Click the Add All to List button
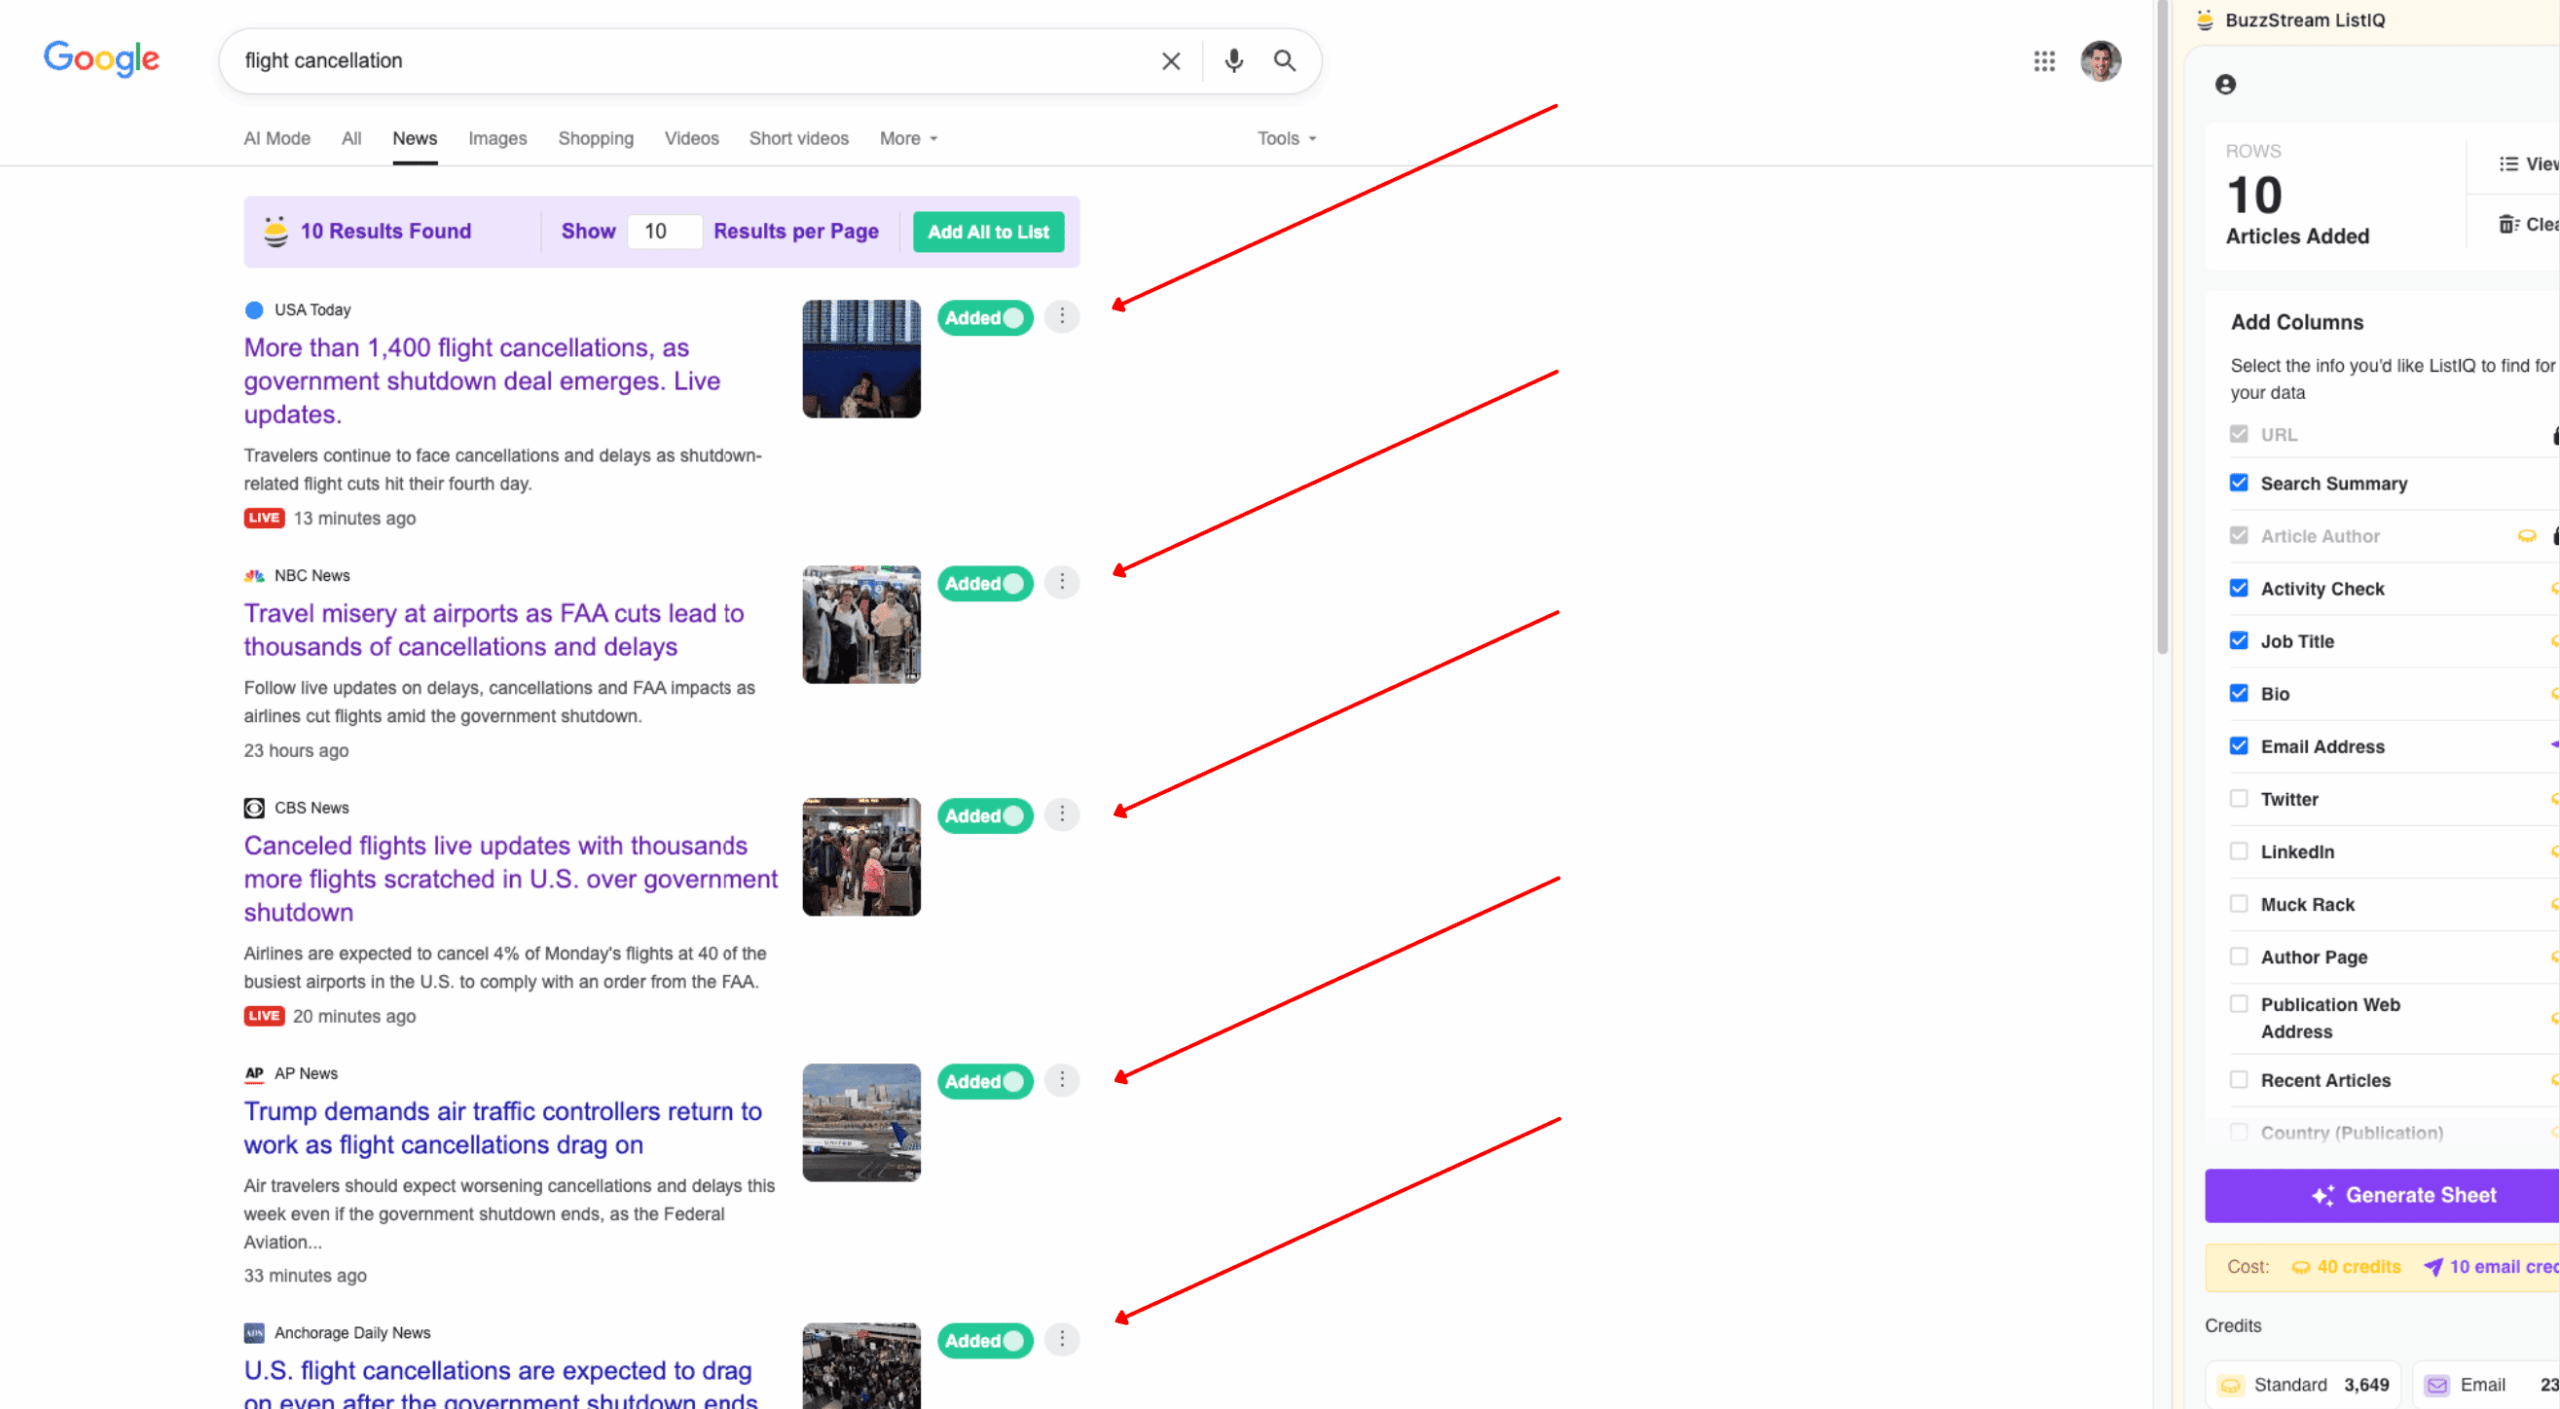This screenshot has width=2560, height=1409. point(987,232)
